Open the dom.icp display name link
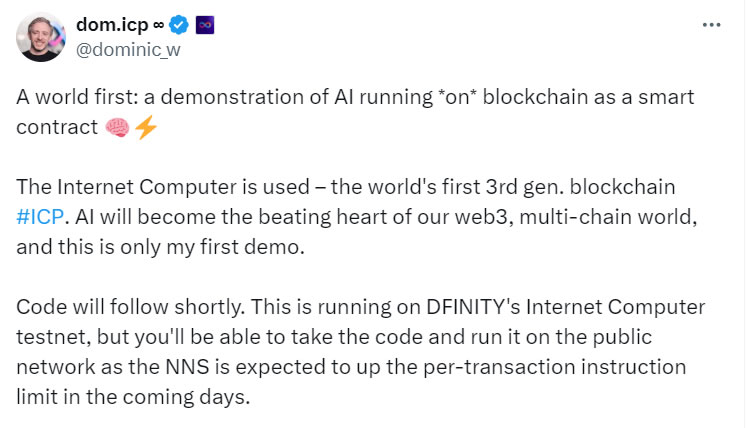Viewport: 747px width, 428px height. point(112,25)
